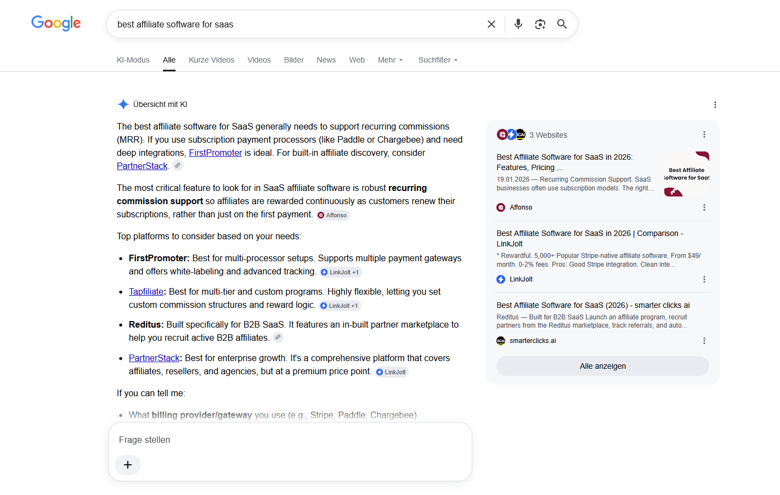Open three-dot menu beside 3 Websites

pos(704,134)
